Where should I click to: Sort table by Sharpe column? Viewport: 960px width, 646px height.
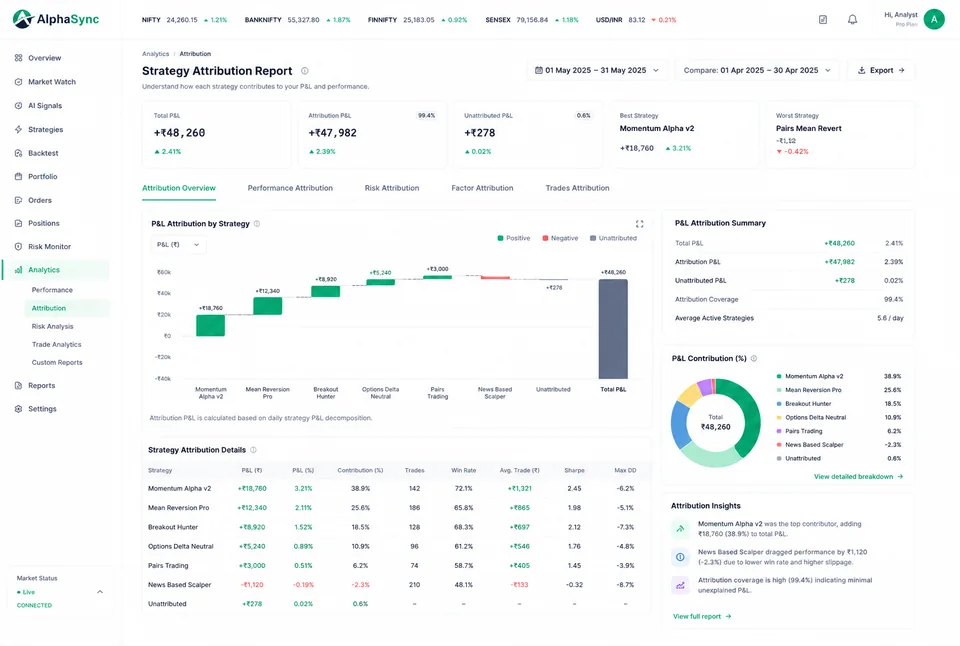(574, 470)
